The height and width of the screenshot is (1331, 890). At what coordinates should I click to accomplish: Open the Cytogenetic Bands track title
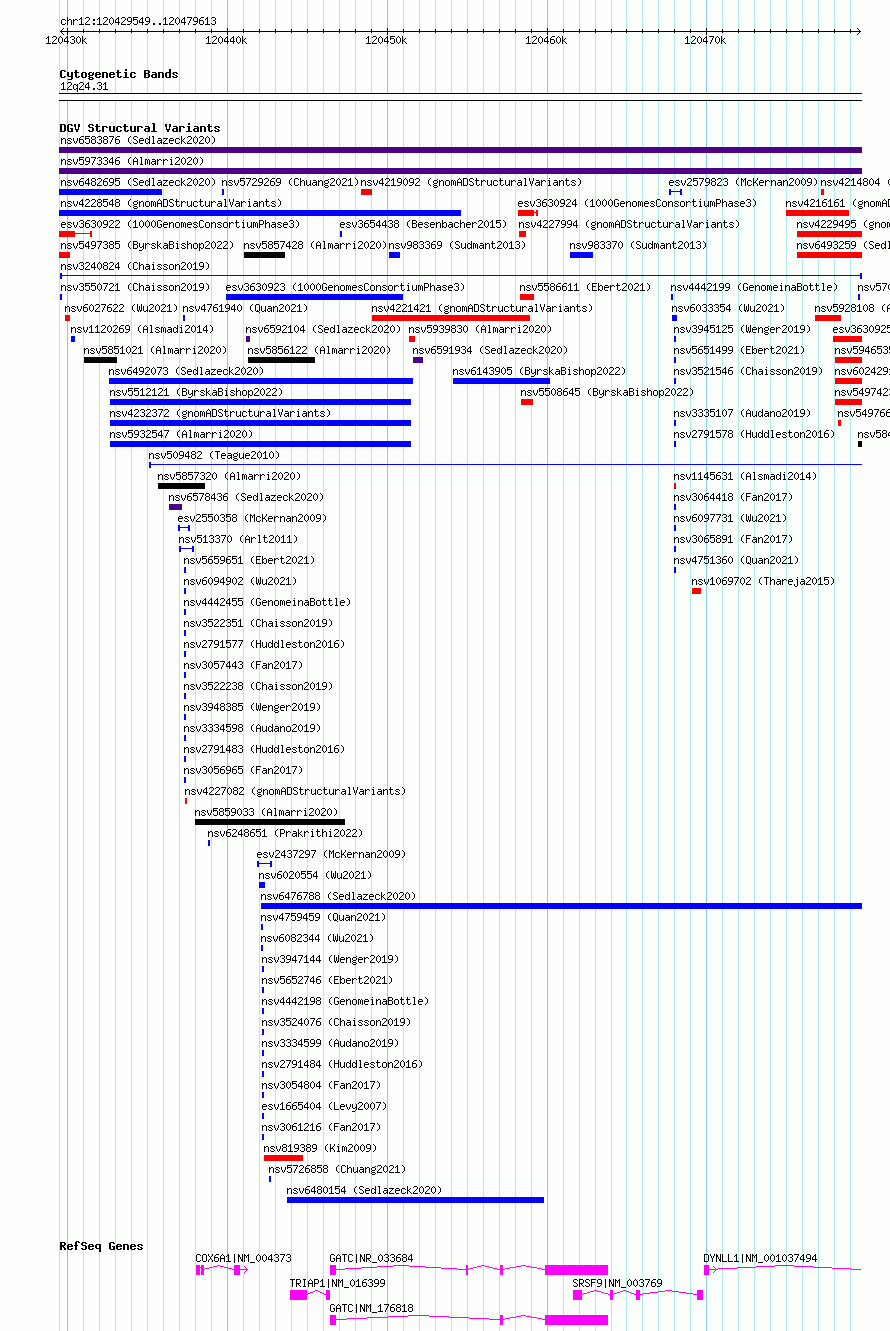[119, 74]
